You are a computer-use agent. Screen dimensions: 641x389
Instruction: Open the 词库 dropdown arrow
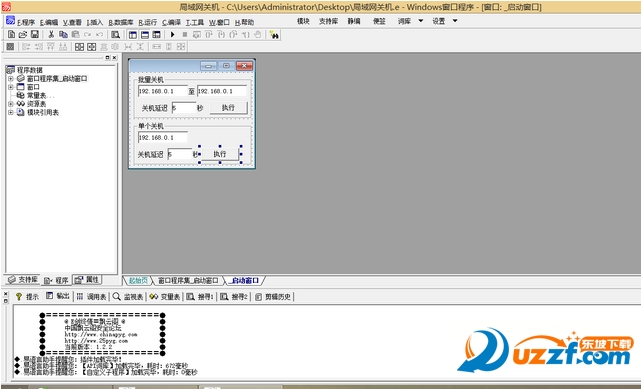coord(421,21)
